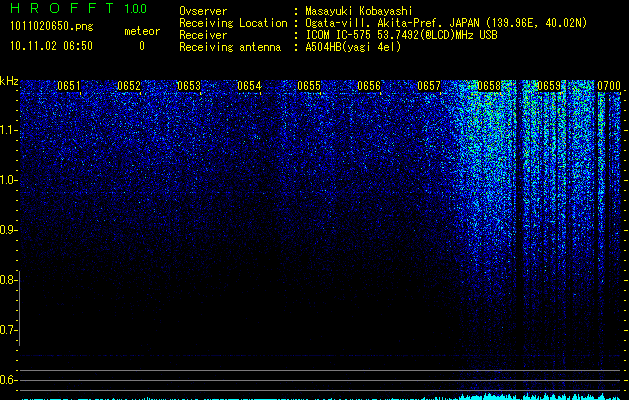The width and height of the screenshot is (629, 400).
Task: Click the 0700 time marker
Action: click(x=609, y=86)
